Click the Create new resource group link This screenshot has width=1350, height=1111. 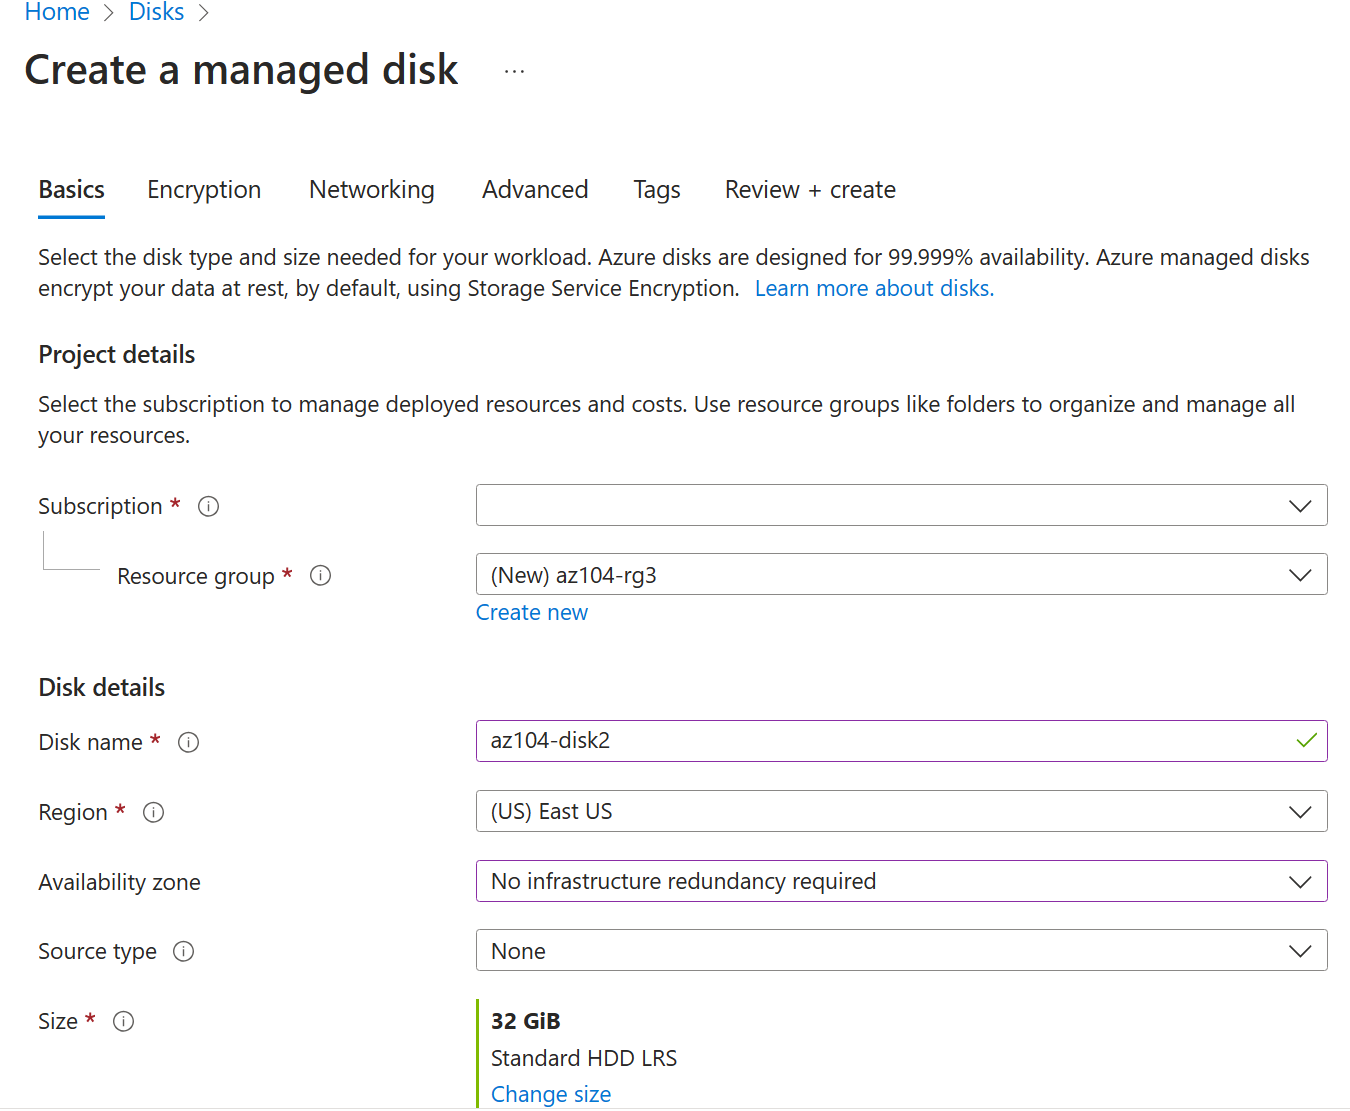tap(531, 613)
